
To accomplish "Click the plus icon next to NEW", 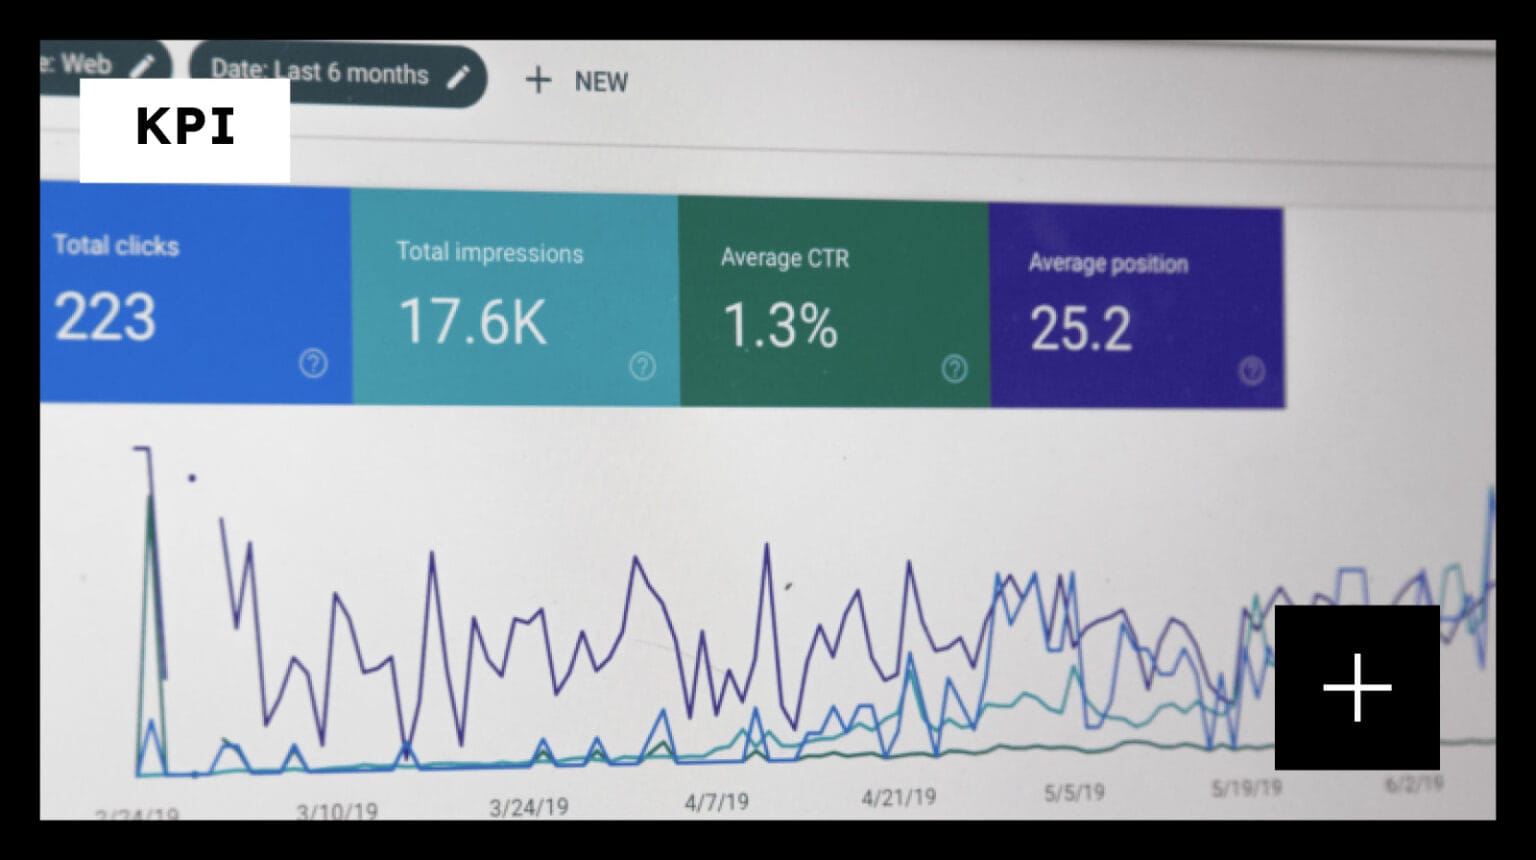I will [538, 80].
